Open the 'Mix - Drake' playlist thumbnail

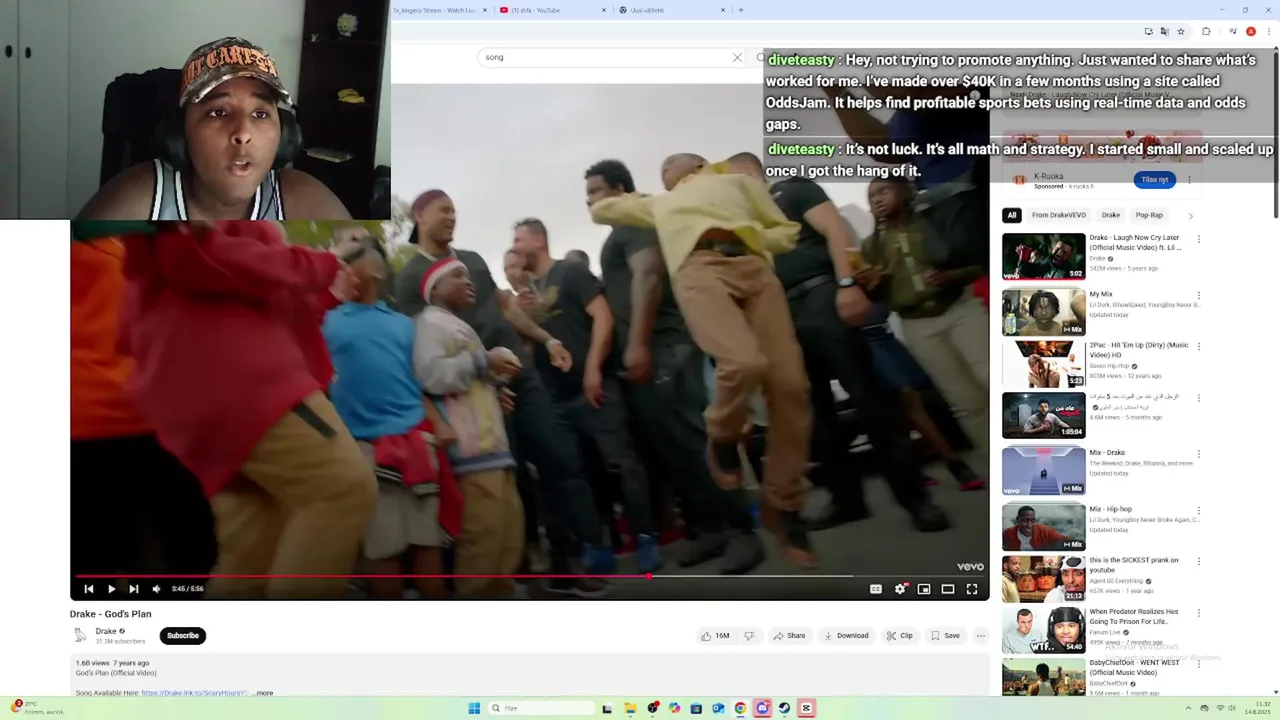click(1043, 471)
